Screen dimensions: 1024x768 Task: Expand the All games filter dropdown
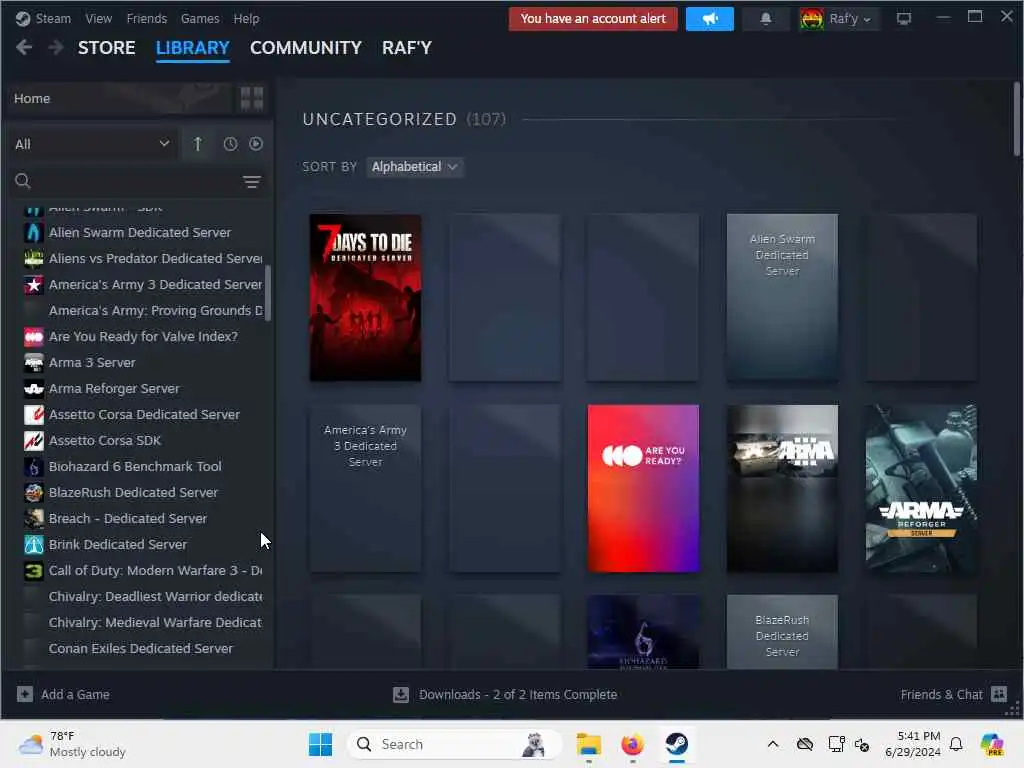(x=92, y=144)
